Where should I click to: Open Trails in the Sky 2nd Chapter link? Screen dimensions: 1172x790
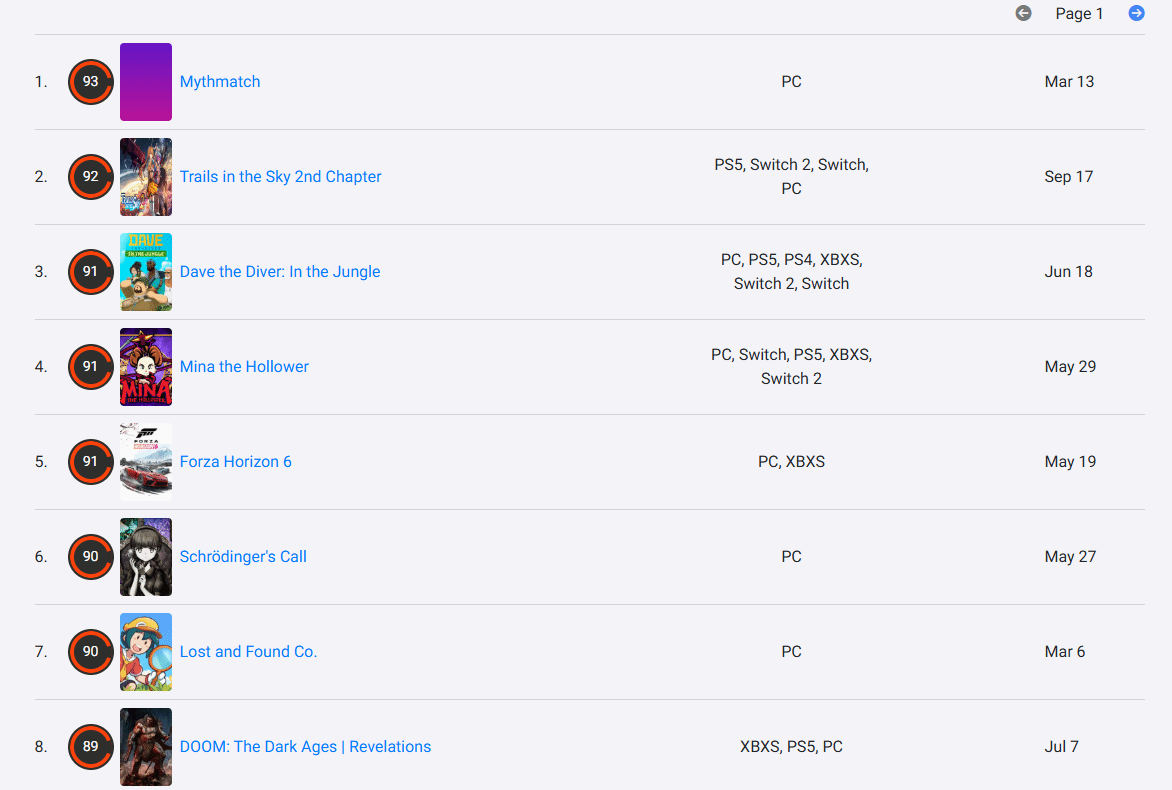[x=280, y=176]
